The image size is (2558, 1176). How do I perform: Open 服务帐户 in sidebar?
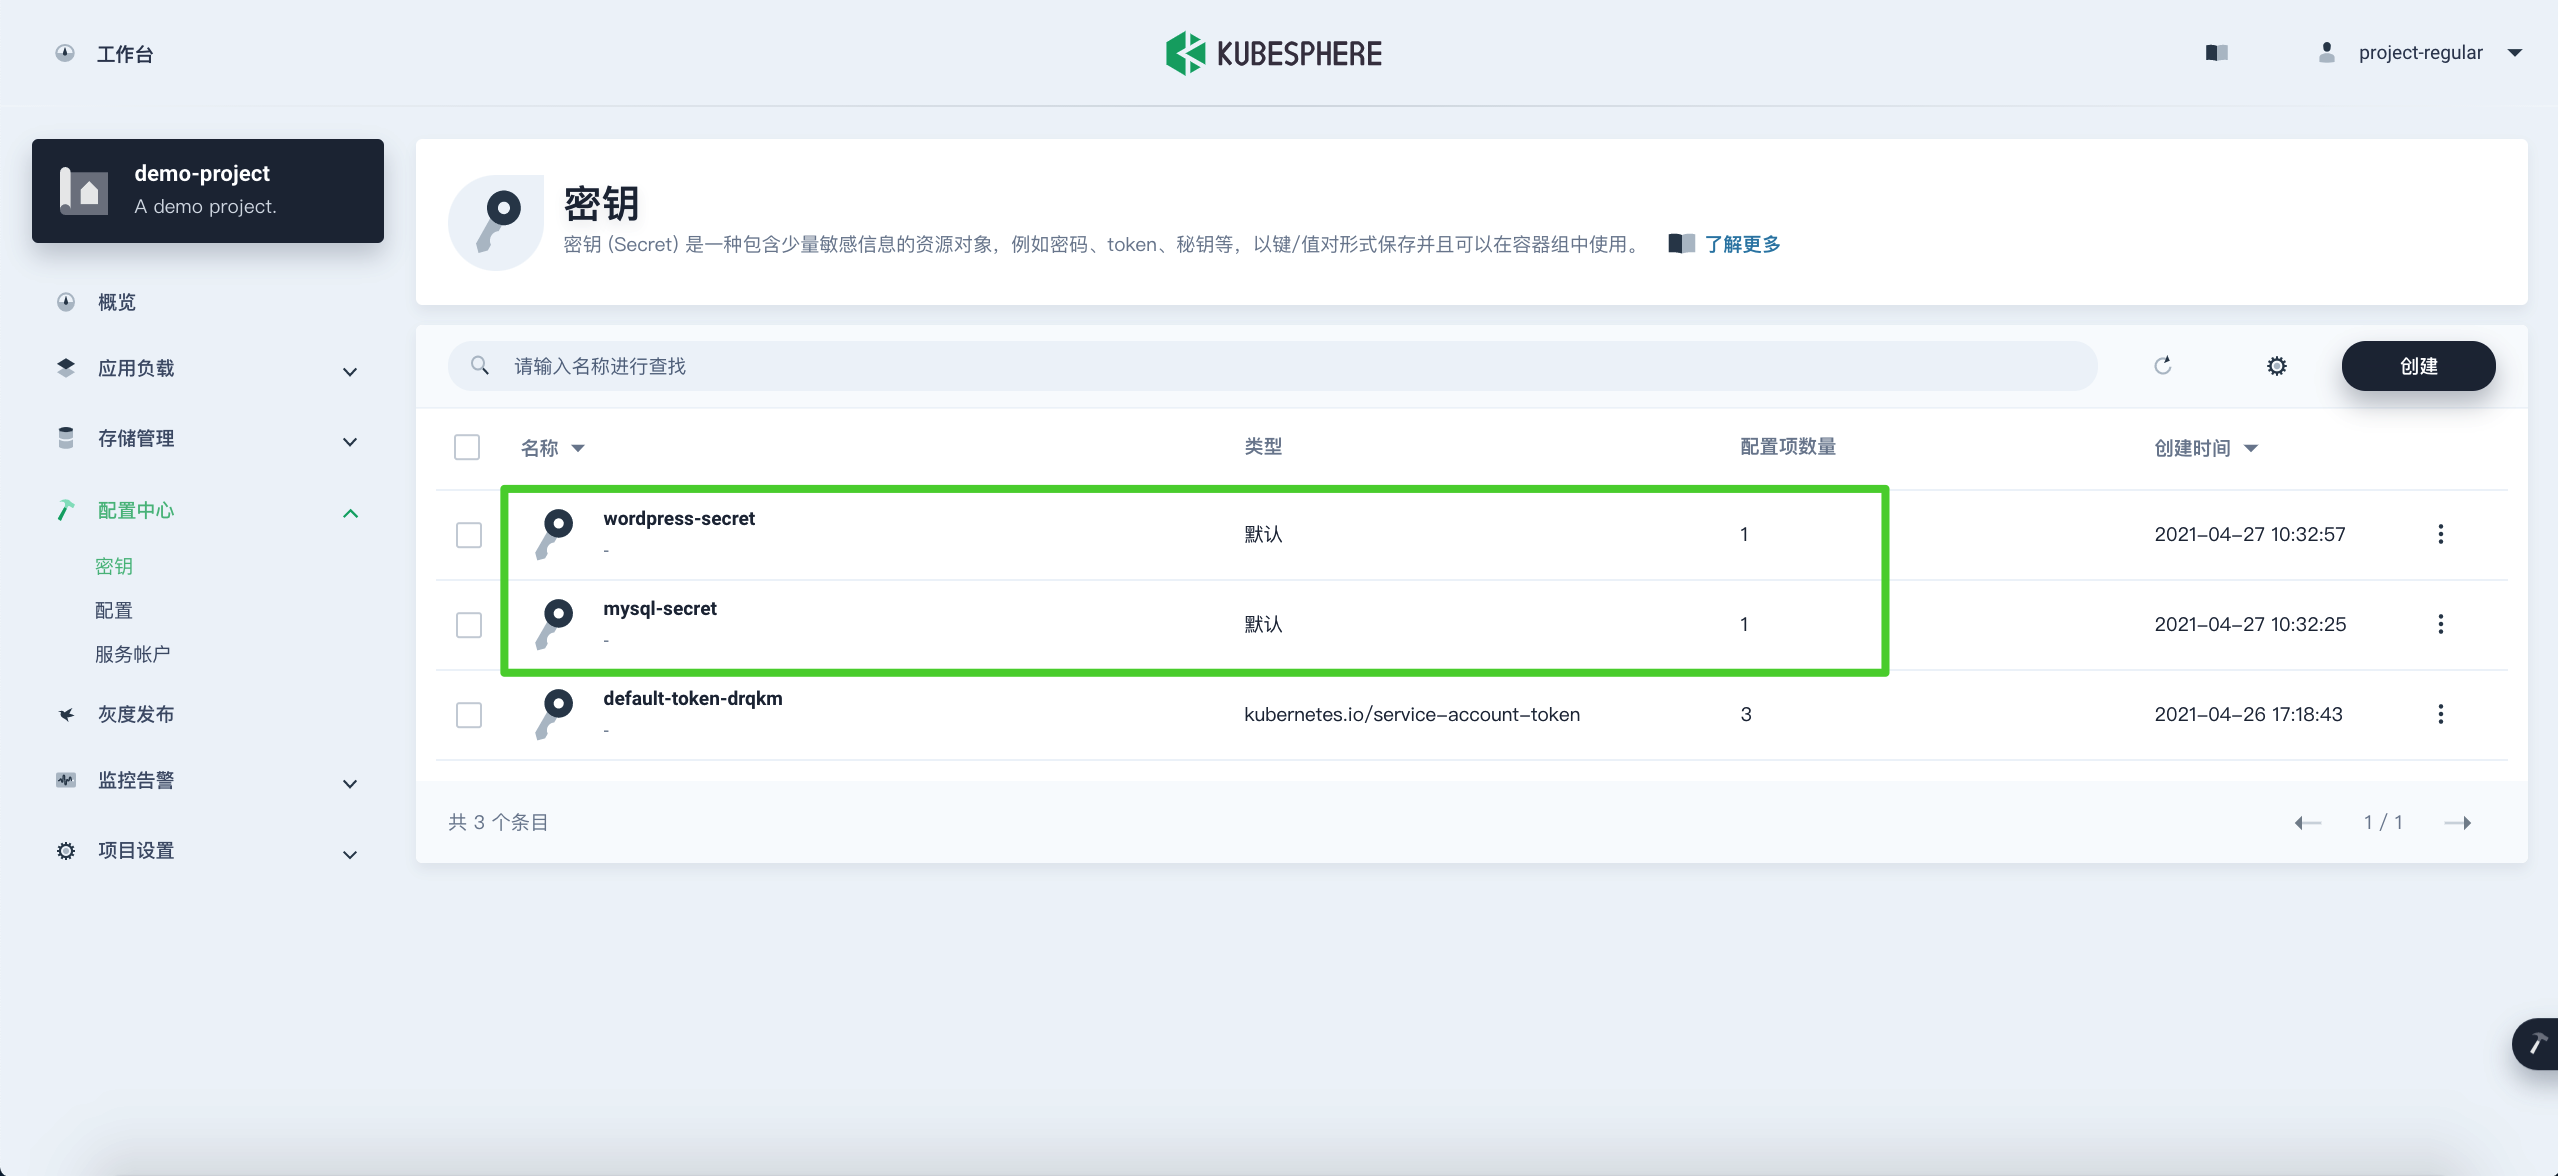pyautogui.click(x=132, y=654)
